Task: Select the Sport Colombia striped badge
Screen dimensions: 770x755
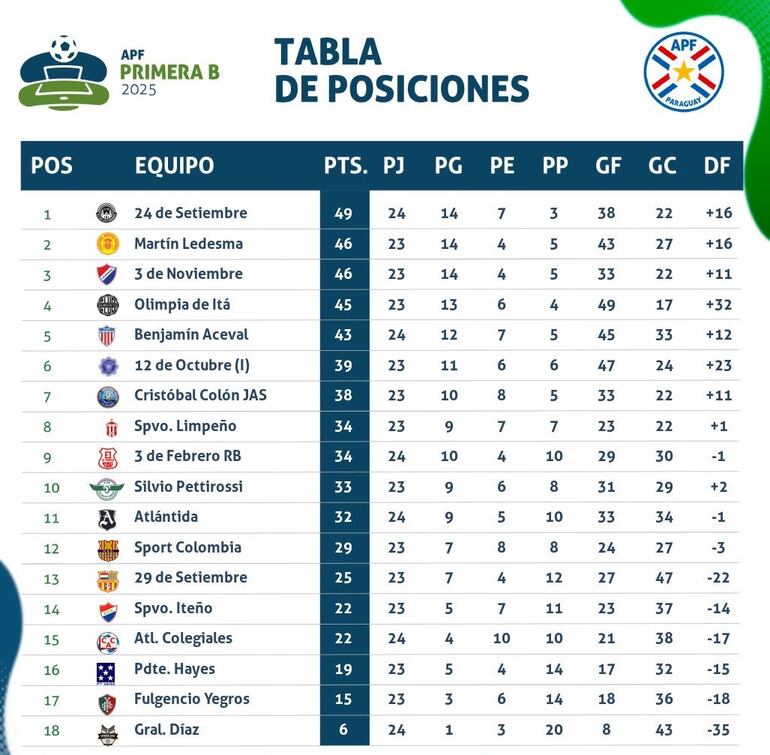Action: (x=107, y=548)
